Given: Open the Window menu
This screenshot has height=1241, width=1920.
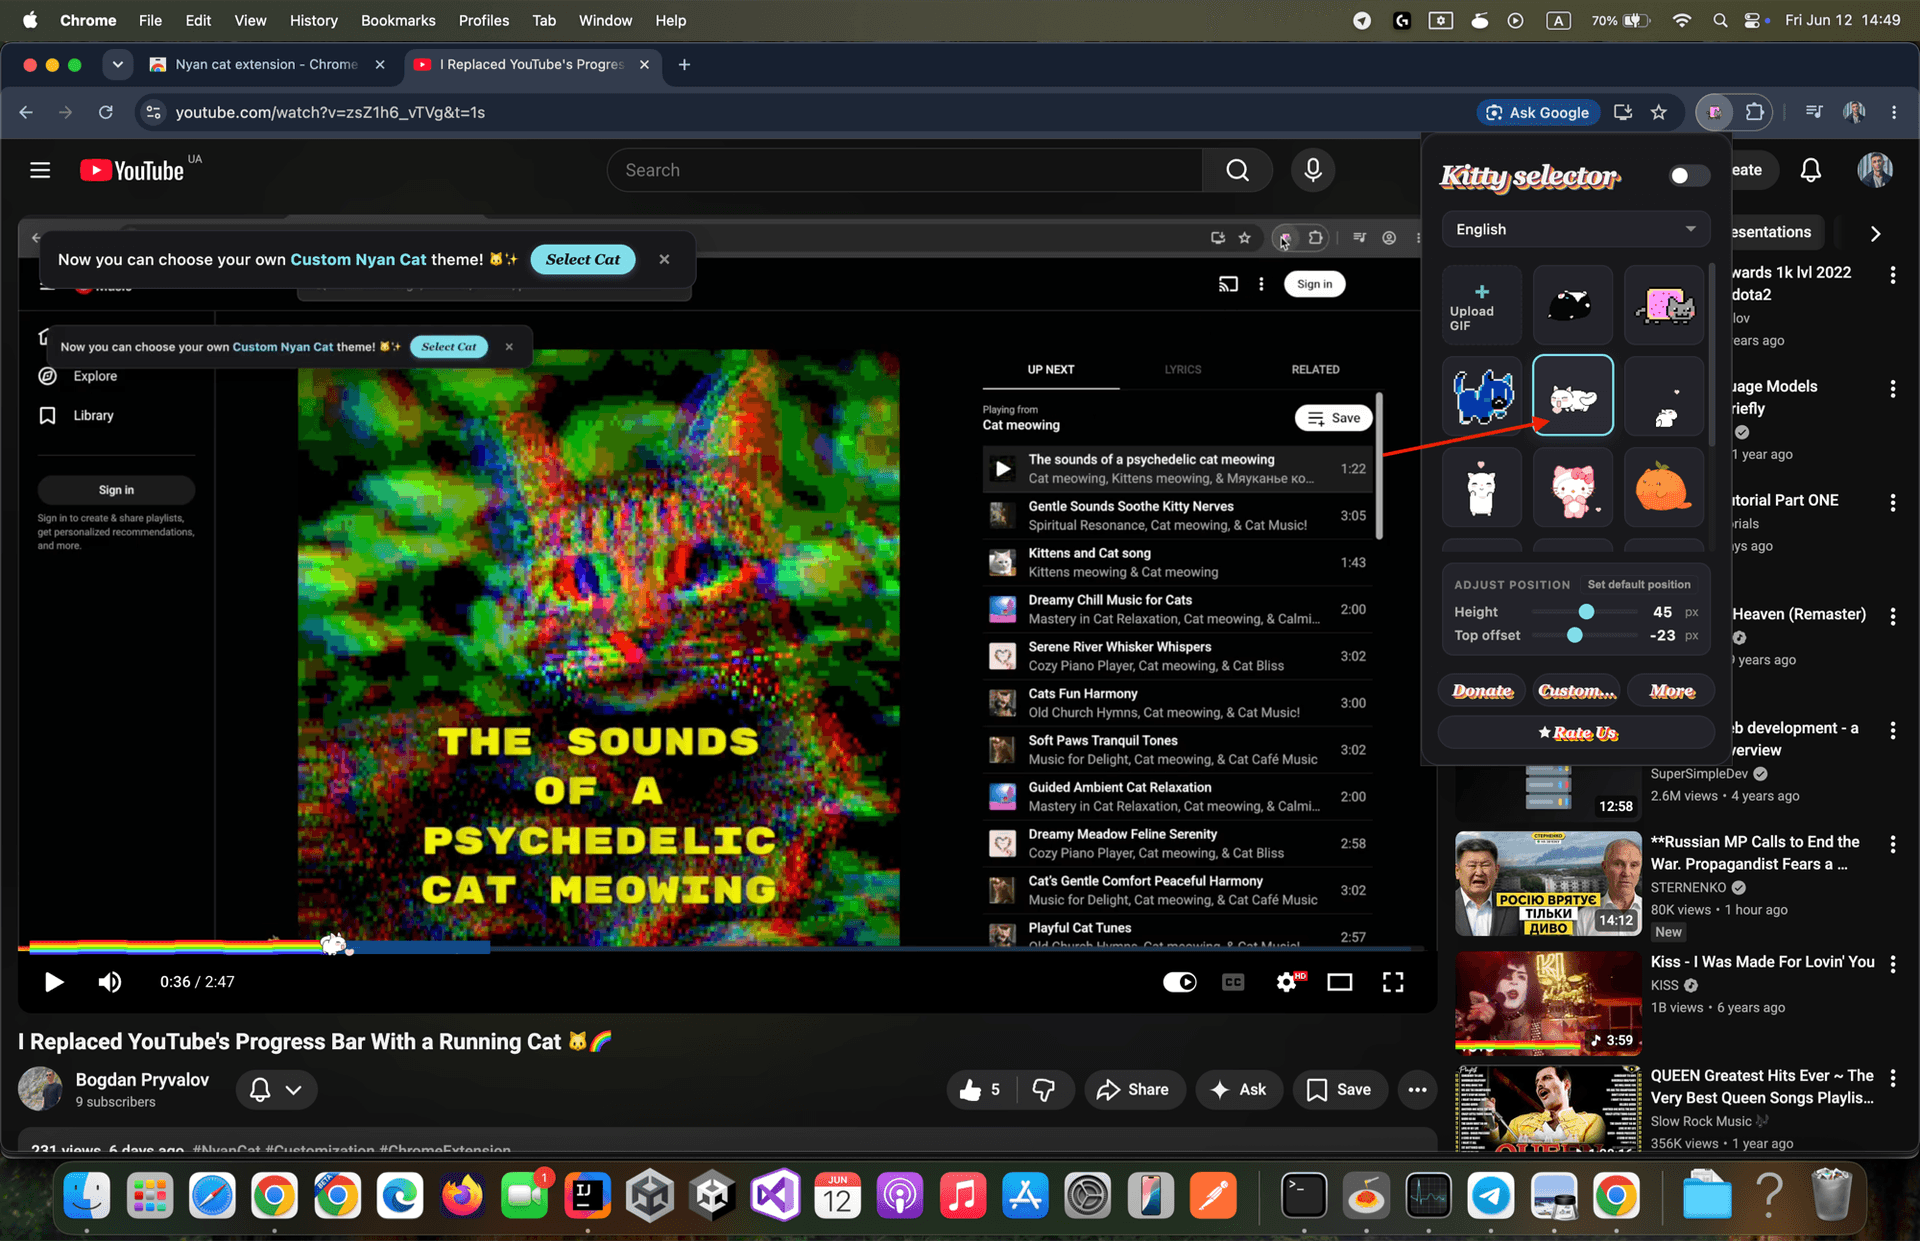Looking at the screenshot, I should [x=605, y=20].
